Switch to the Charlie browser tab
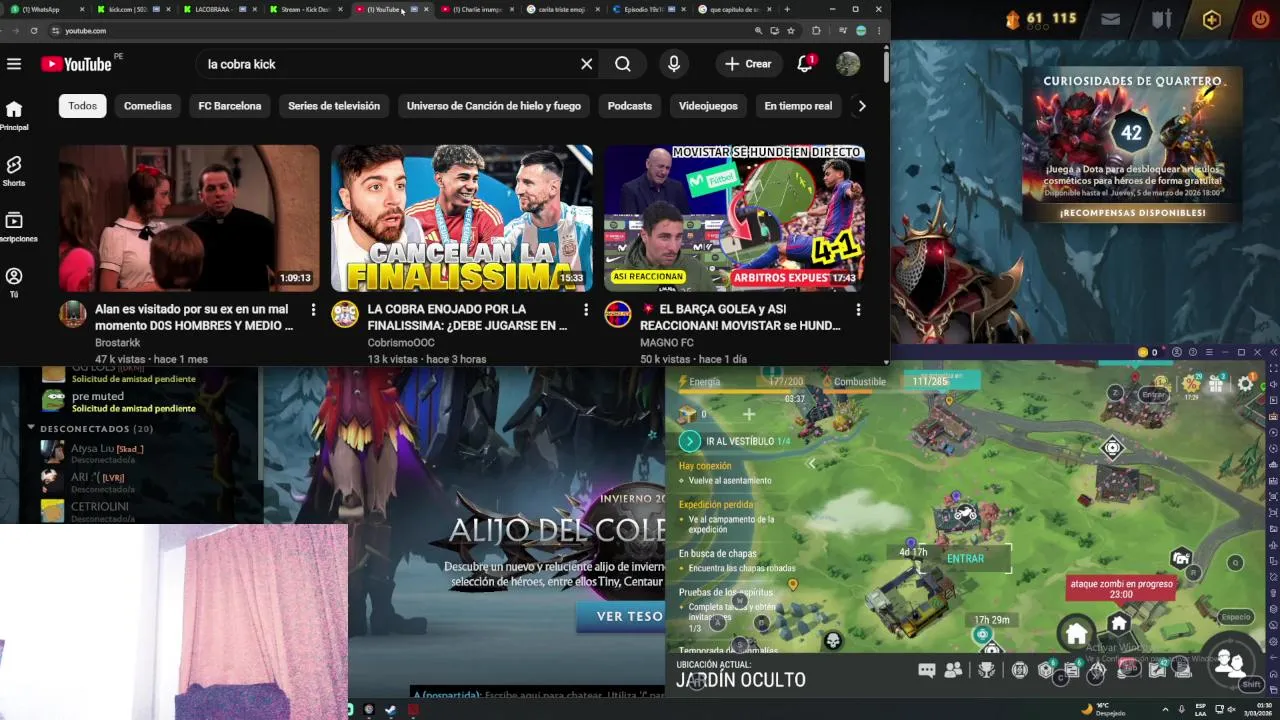The width and height of the screenshot is (1280, 720). tap(477, 9)
